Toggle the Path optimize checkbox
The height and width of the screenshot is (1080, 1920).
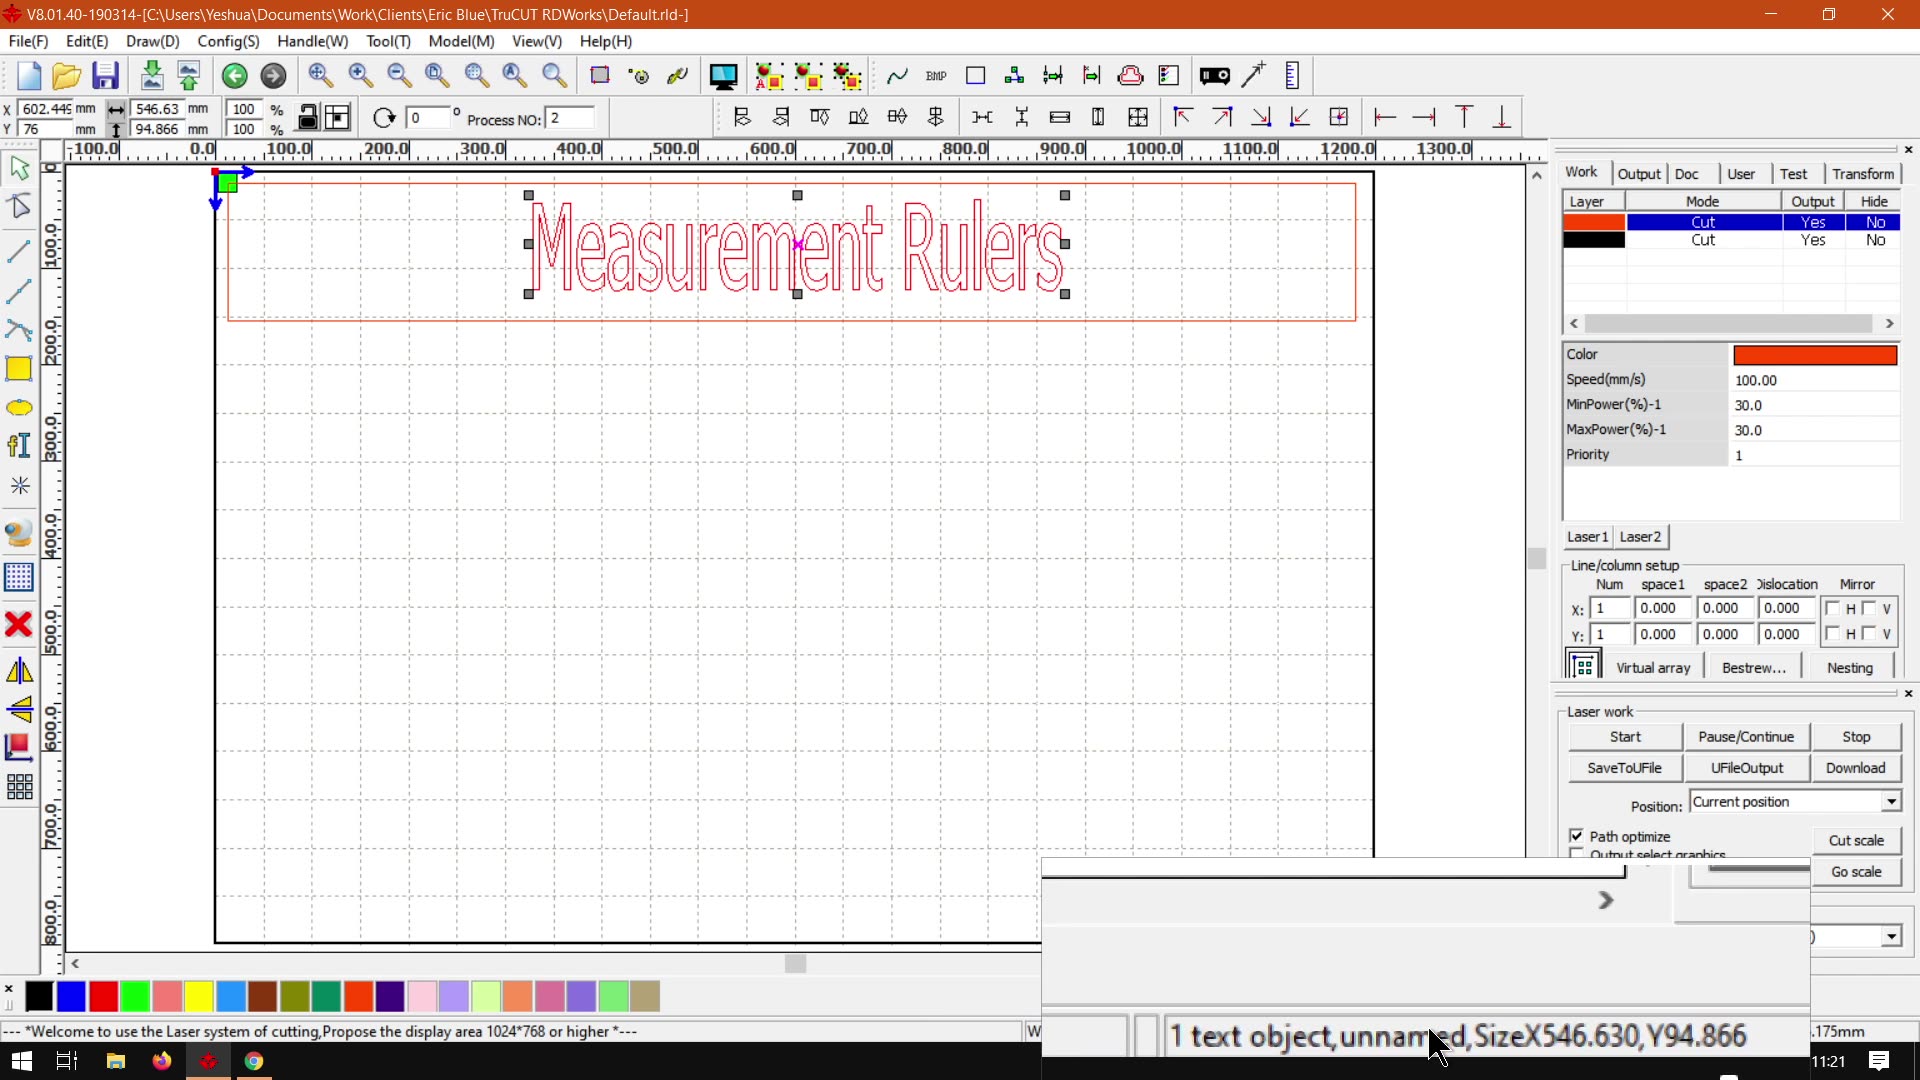coord(1577,836)
